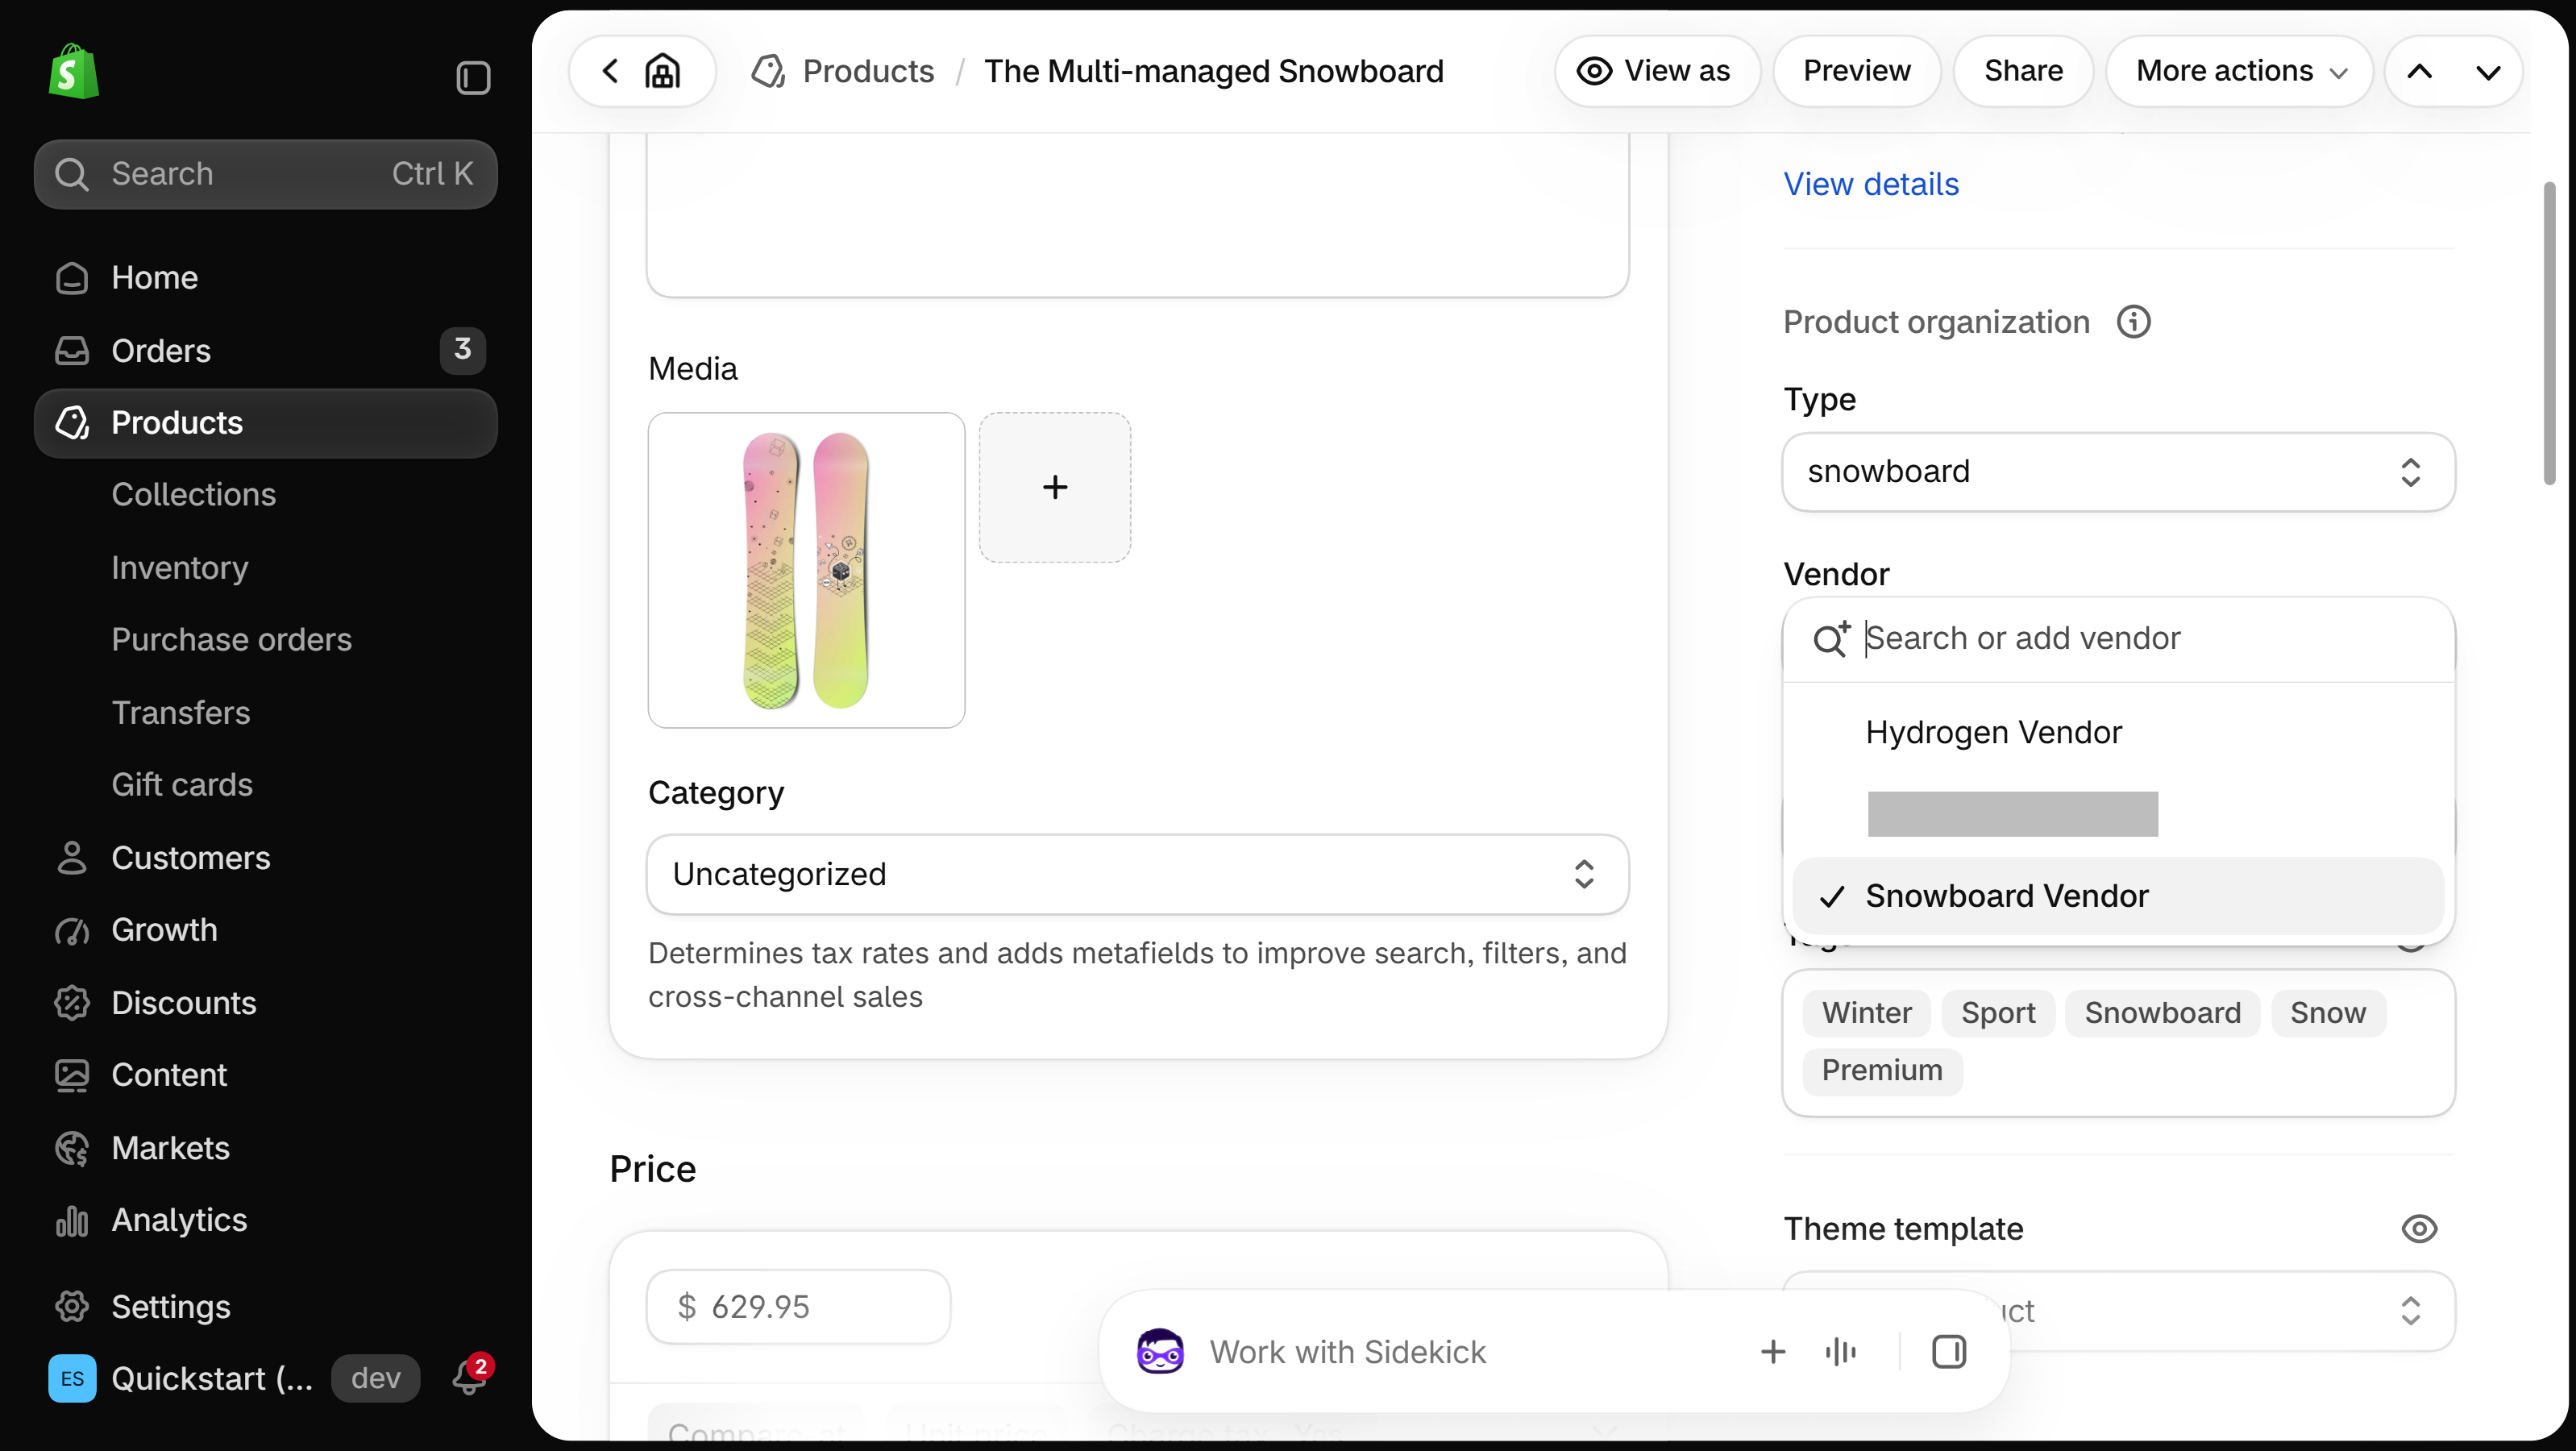This screenshot has height=1451, width=2576.
Task: Go to Inventory in the sidebar
Action: pyautogui.click(x=179, y=567)
